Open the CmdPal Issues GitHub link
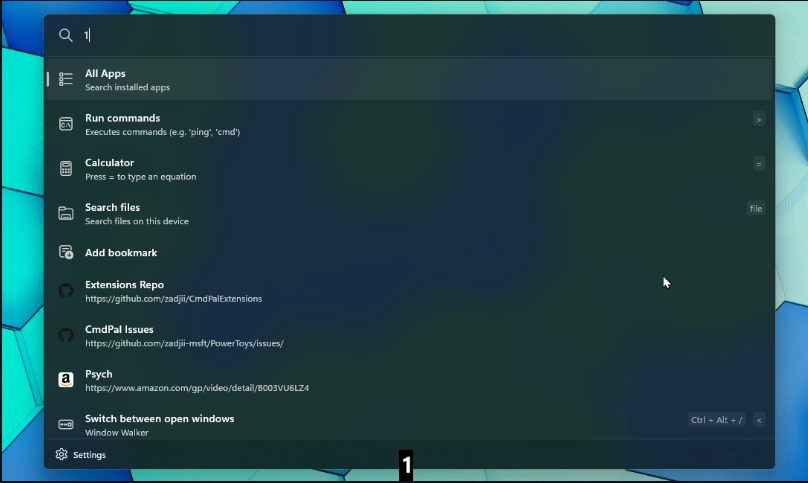The height and width of the screenshot is (483, 808). [x=410, y=336]
